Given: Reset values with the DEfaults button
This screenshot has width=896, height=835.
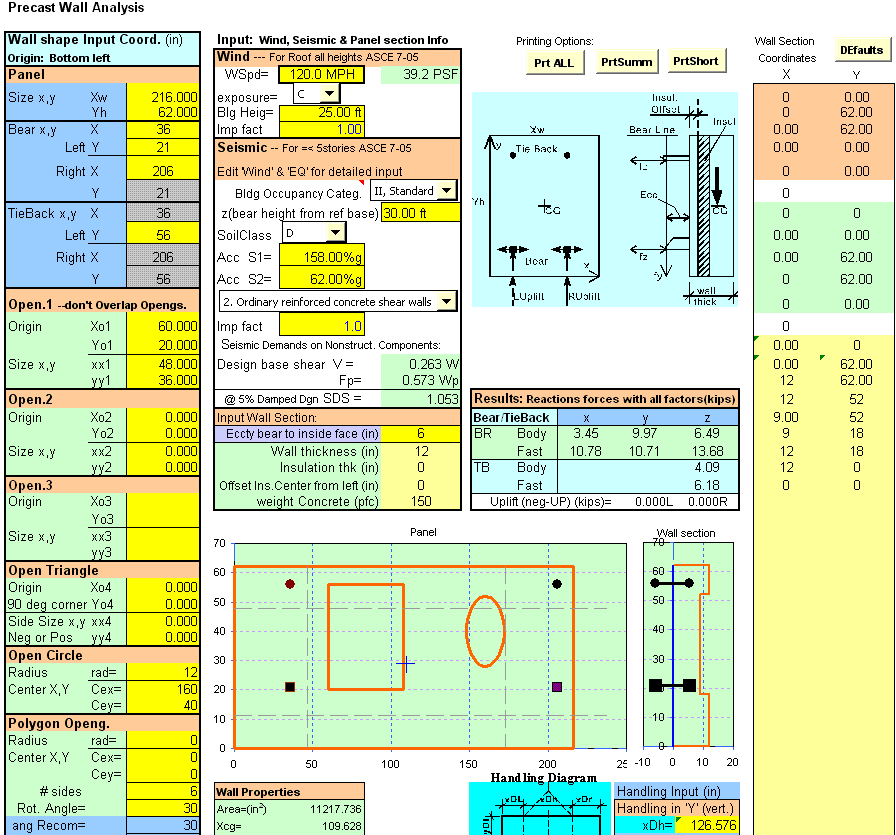Looking at the screenshot, I should (861, 50).
